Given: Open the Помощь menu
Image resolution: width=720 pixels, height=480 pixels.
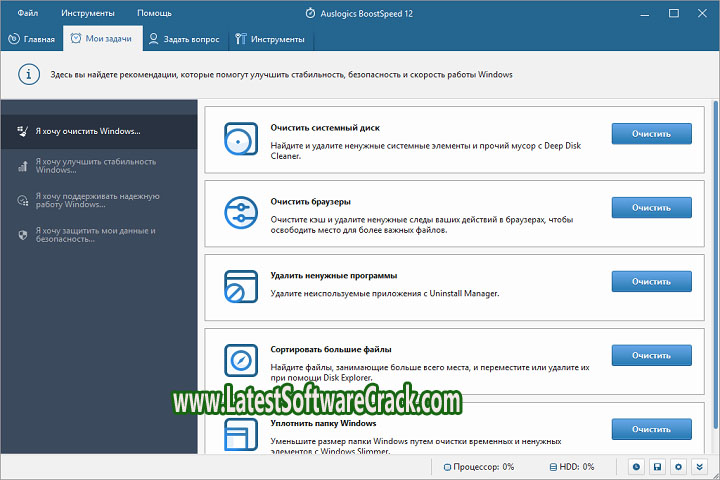Looking at the screenshot, I should point(154,13).
